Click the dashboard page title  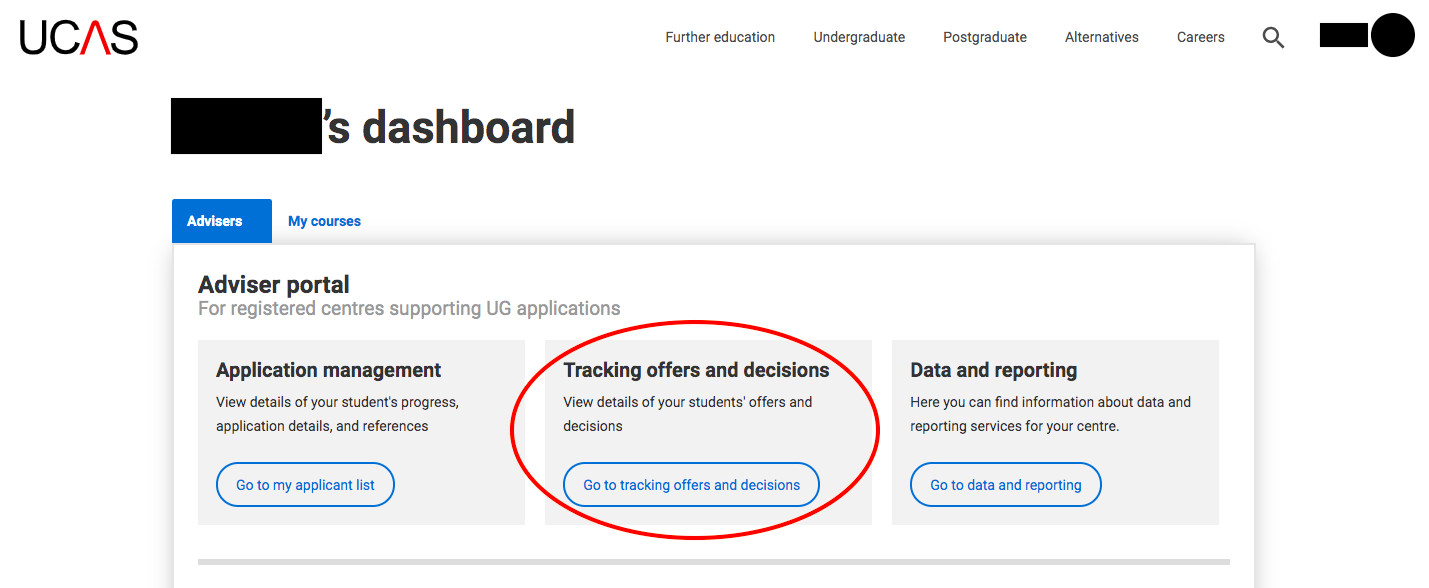tap(373, 127)
